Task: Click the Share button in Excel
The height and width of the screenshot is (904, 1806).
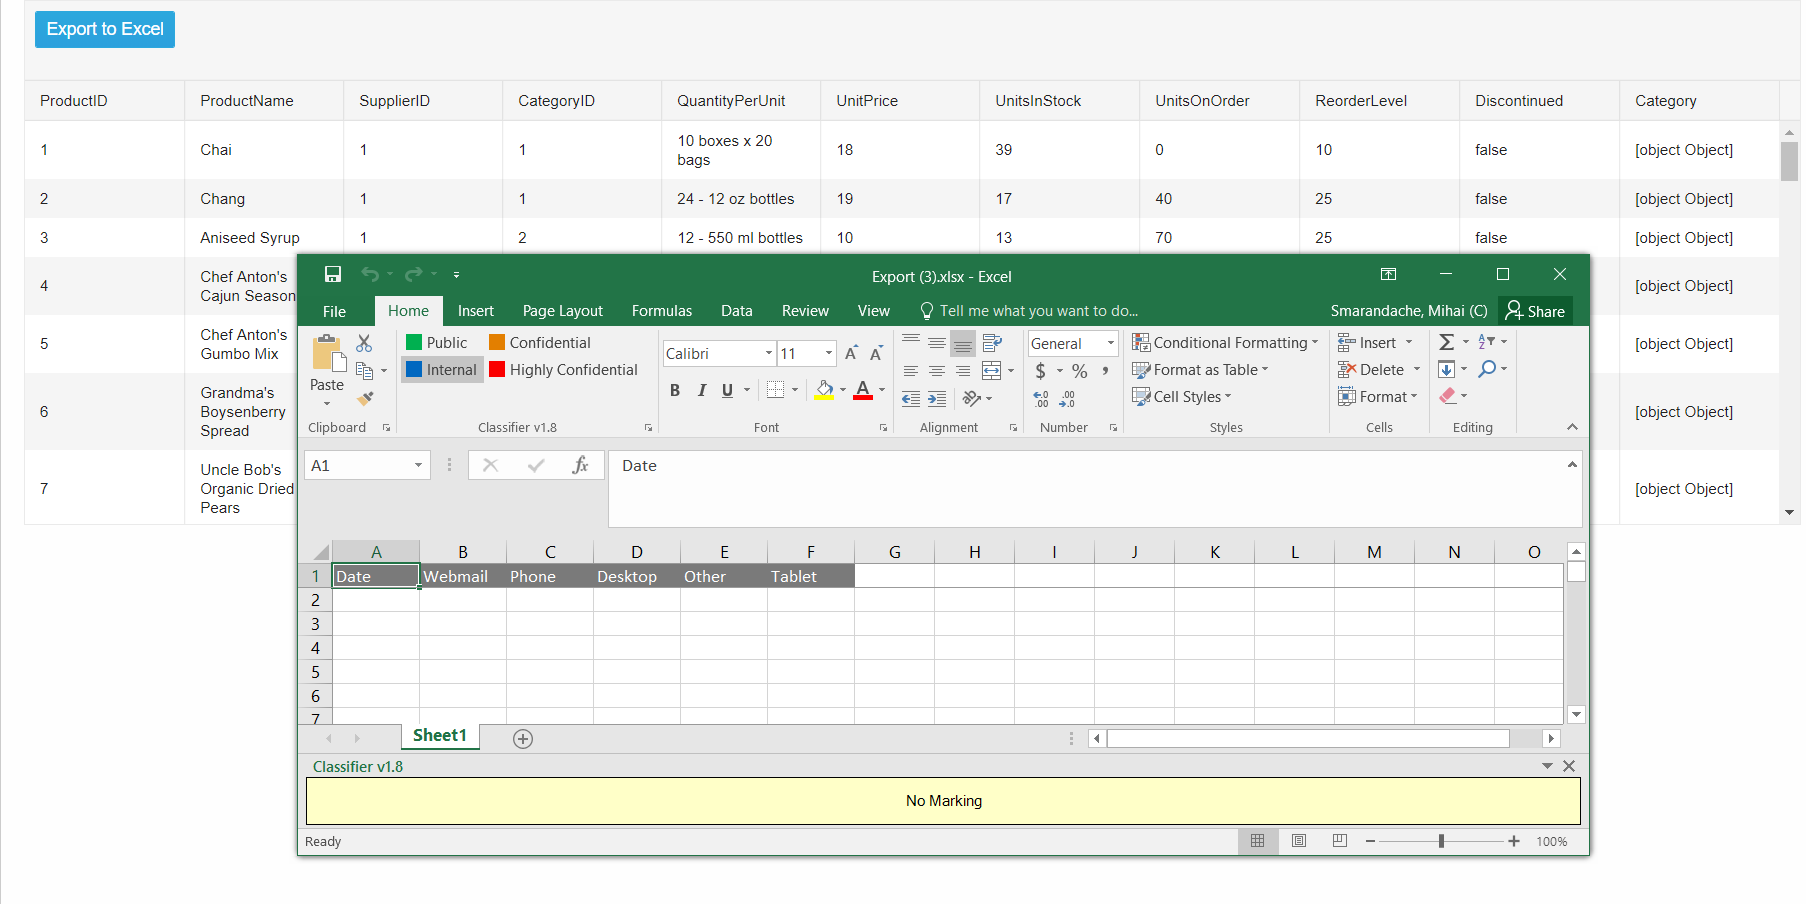Action: point(1535,311)
